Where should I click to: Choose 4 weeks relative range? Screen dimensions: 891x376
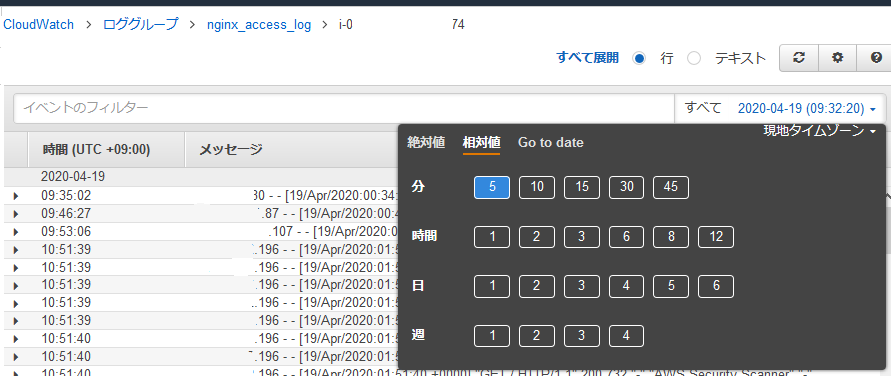[627, 336]
